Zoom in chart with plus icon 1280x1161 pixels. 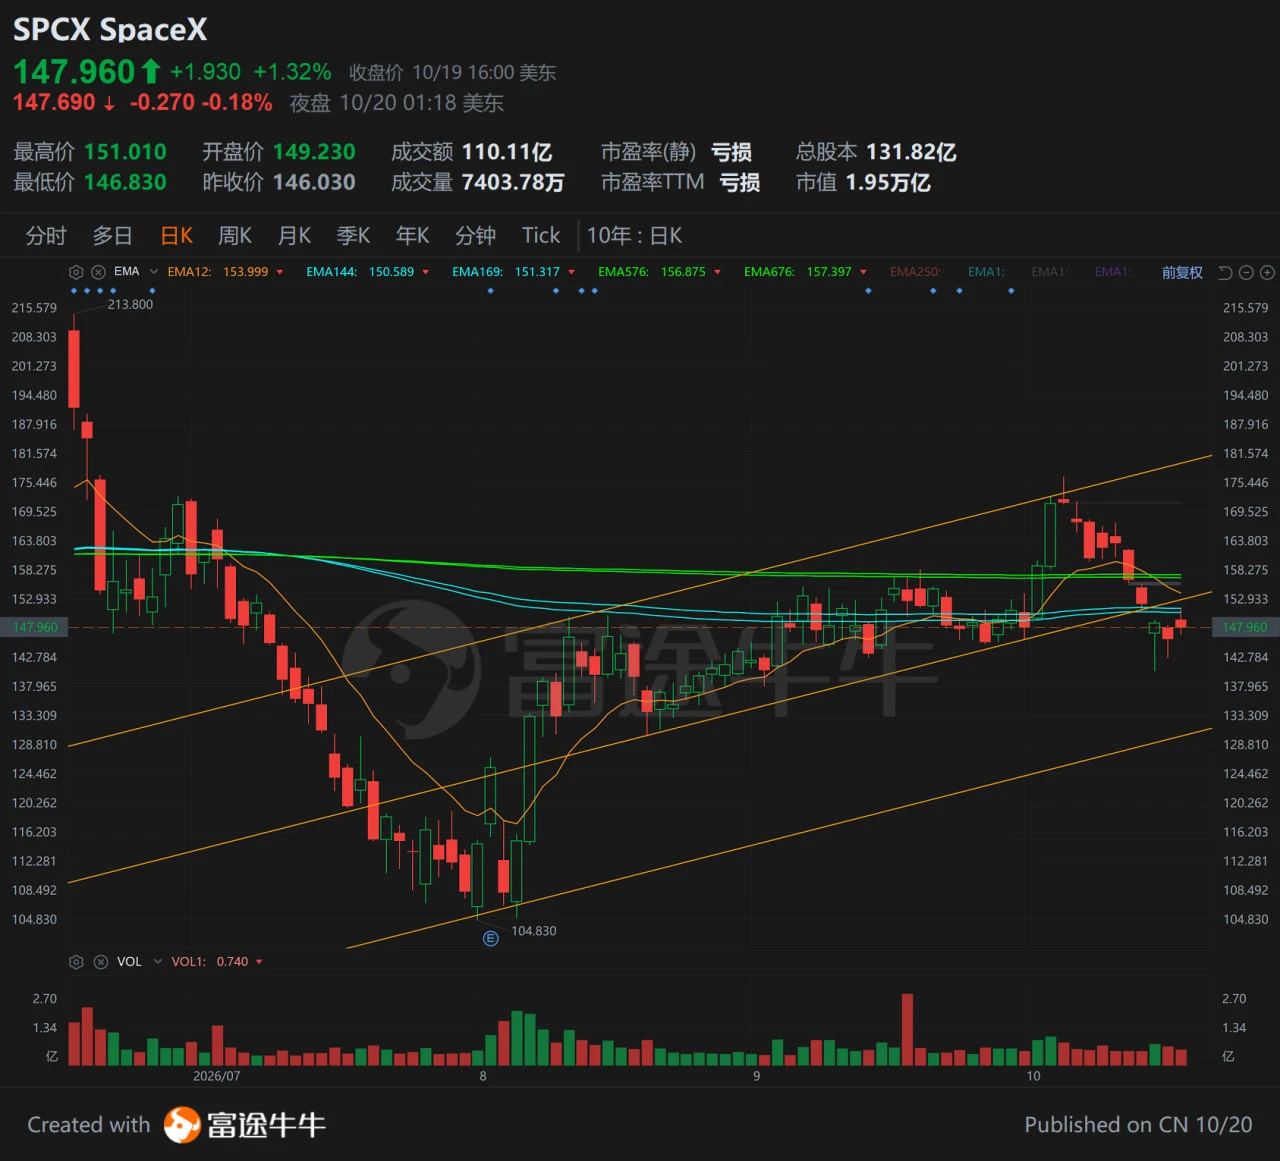point(1267,273)
